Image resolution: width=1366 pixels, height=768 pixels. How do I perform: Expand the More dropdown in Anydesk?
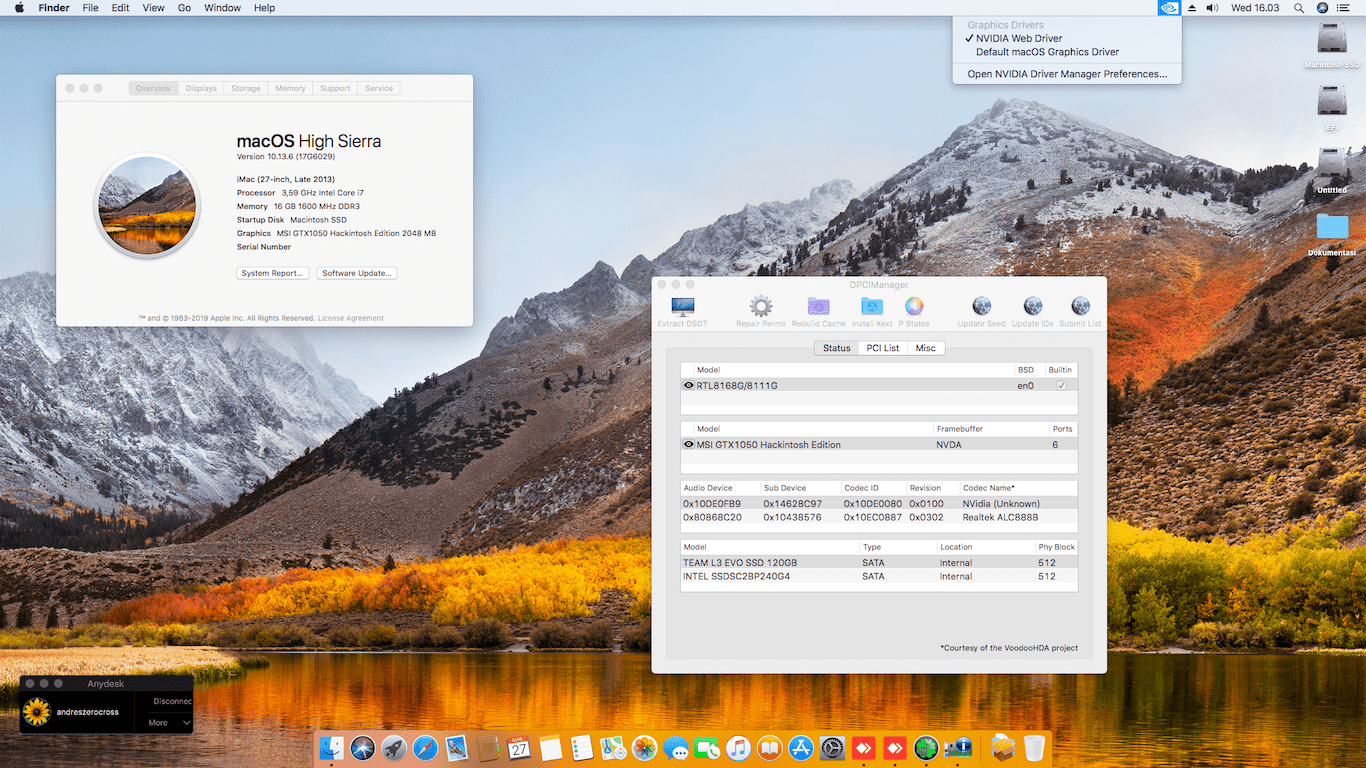click(168, 722)
